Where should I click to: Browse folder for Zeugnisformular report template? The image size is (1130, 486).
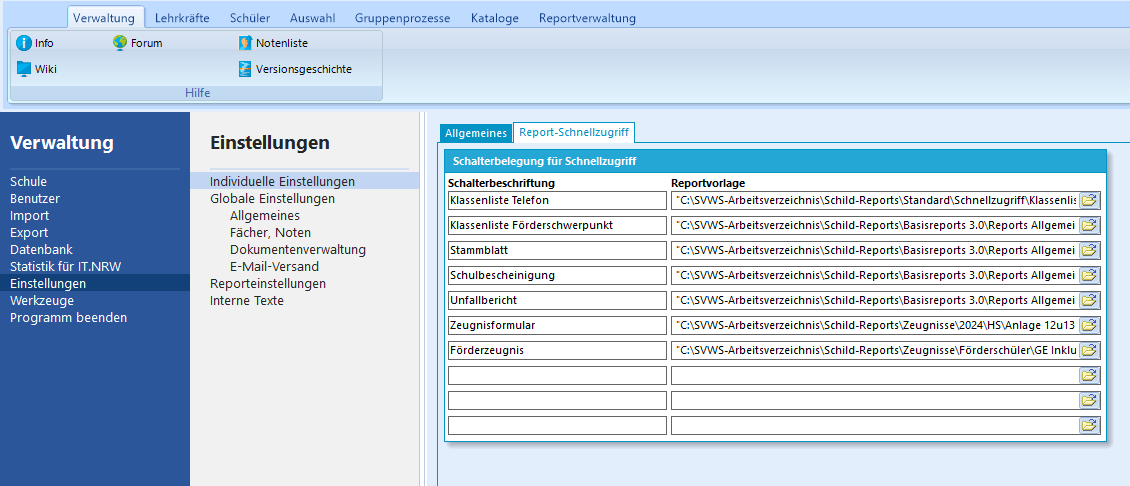1089,325
